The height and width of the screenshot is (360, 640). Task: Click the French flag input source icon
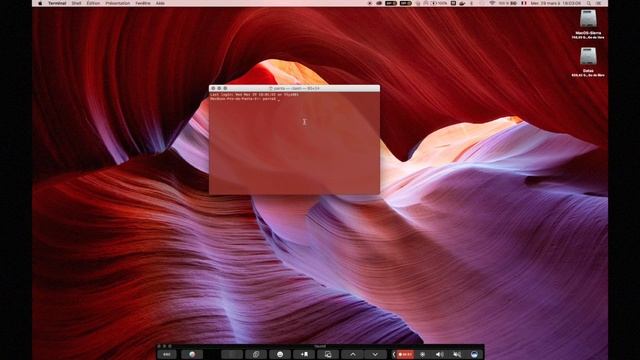(x=524, y=3)
